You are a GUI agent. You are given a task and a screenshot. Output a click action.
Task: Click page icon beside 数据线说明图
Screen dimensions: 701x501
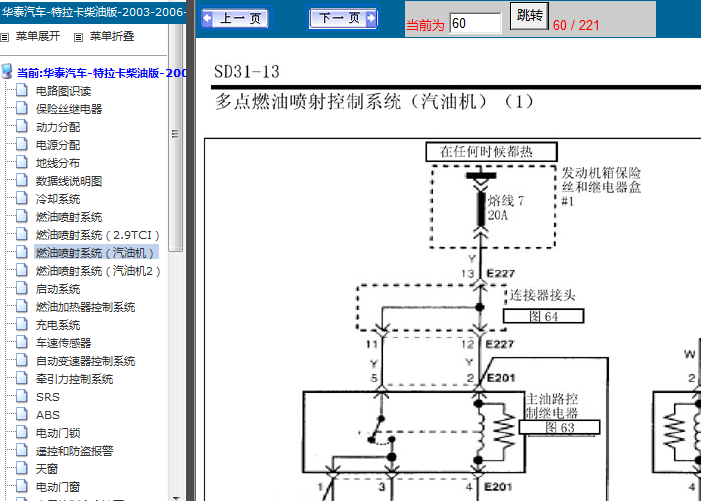tap(22, 180)
